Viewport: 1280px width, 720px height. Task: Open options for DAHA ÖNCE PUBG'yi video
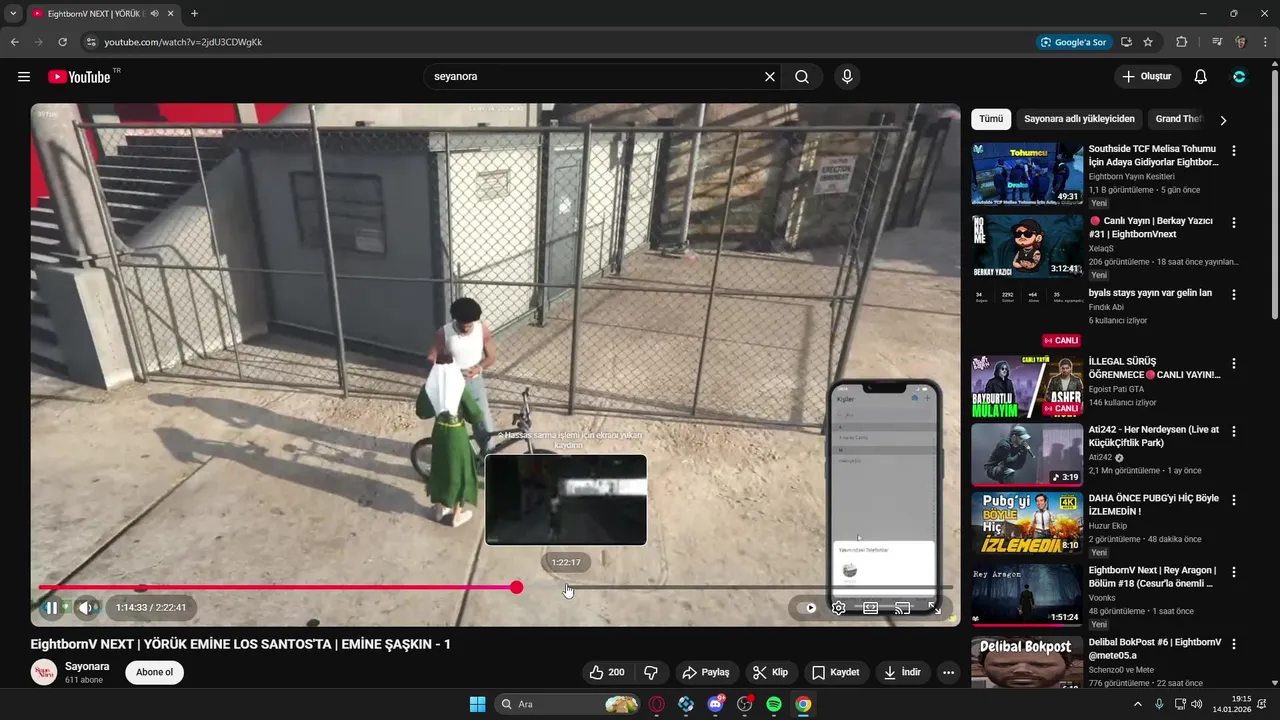pyautogui.click(x=1234, y=501)
